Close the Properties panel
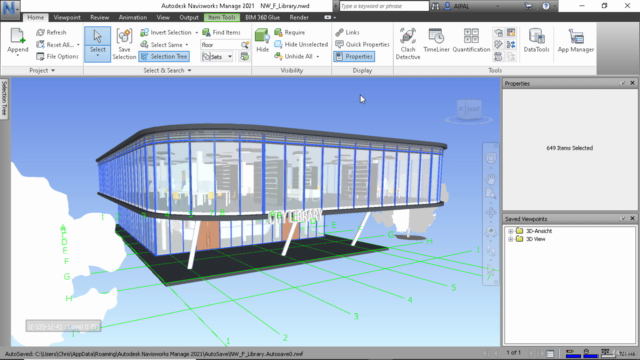This screenshot has height=360, width=640. [x=632, y=83]
